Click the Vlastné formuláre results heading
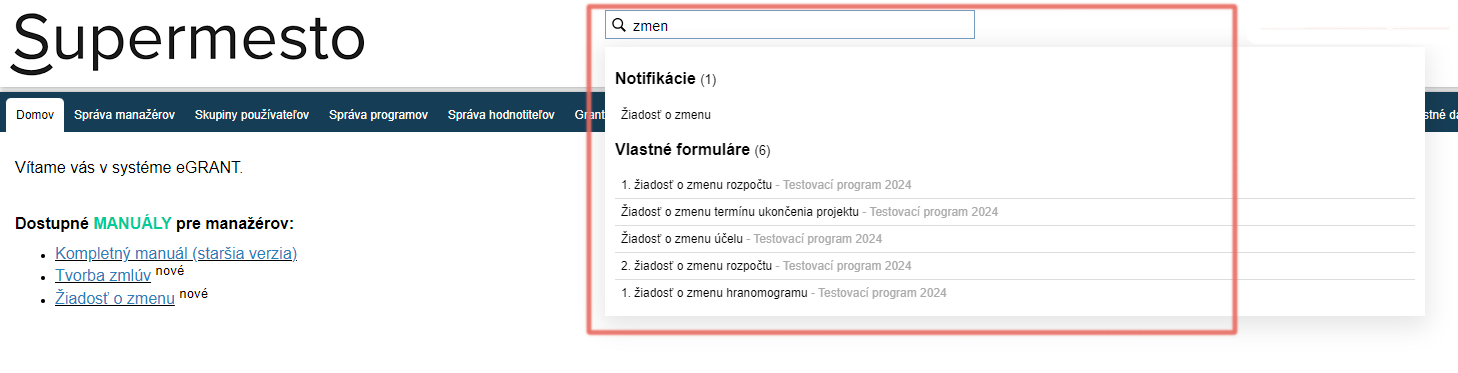Image resolution: width=1458 pixels, height=373 pixels. pyautogui.click(x=692, y=150)
